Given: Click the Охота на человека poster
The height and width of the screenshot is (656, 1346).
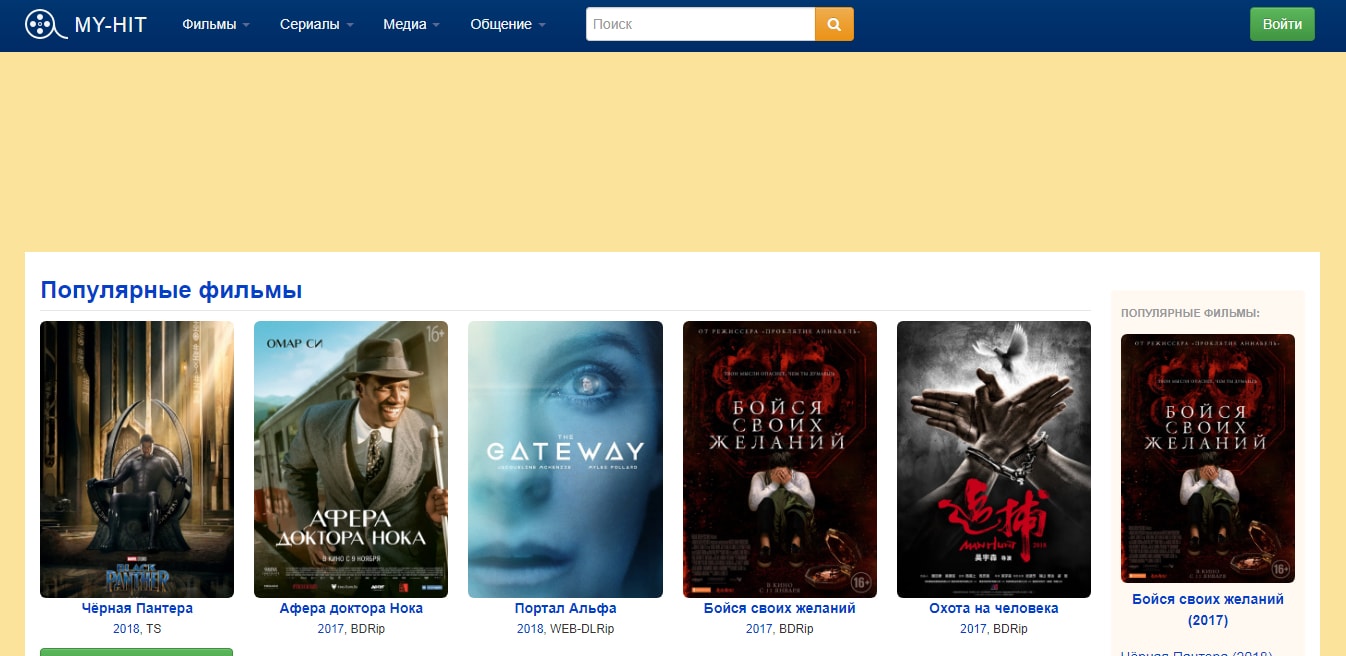Looking at the screenshot, I should click(993, 459).
